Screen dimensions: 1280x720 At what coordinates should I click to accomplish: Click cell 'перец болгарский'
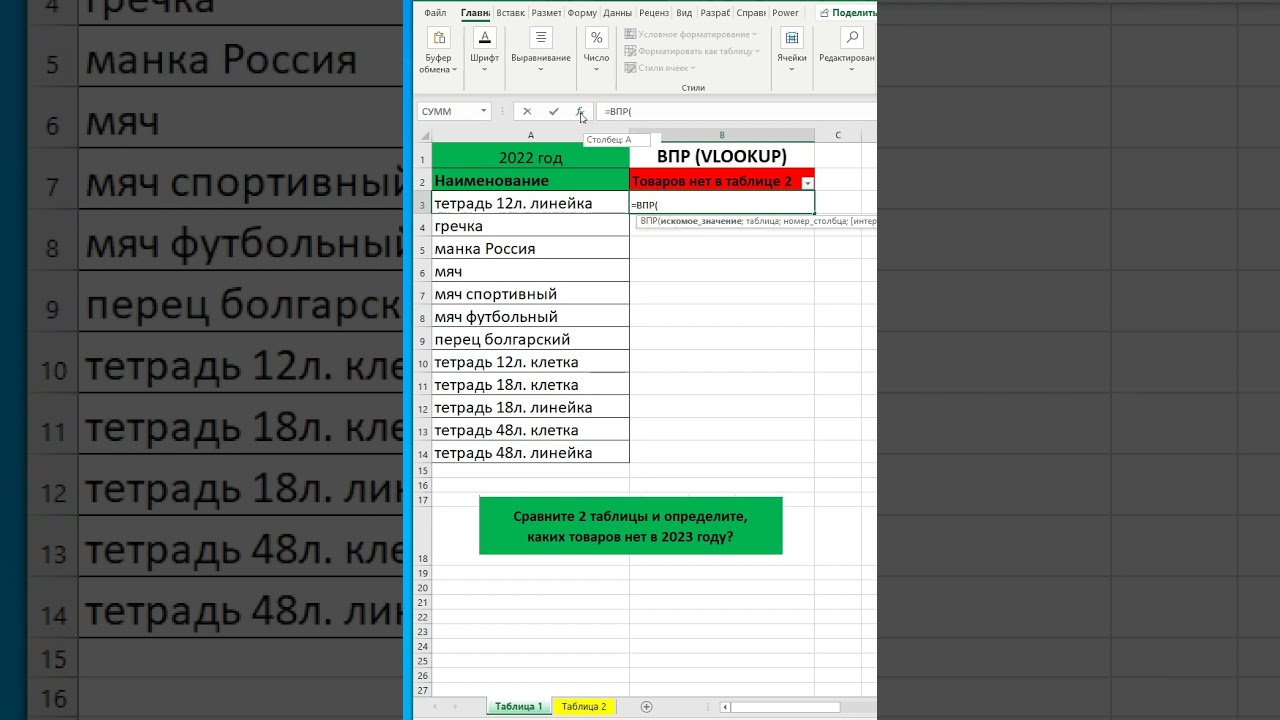point(530,340)
